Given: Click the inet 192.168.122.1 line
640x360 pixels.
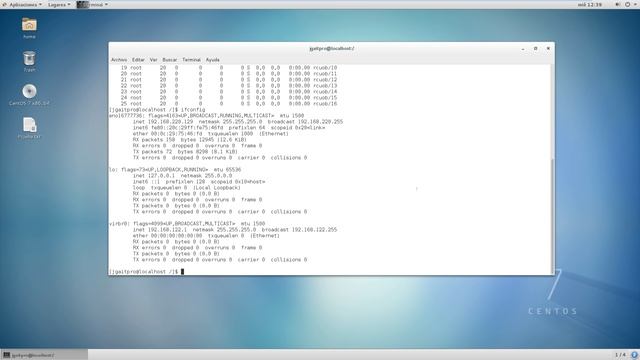Looking at the screenshot, I should coord(235,230).
